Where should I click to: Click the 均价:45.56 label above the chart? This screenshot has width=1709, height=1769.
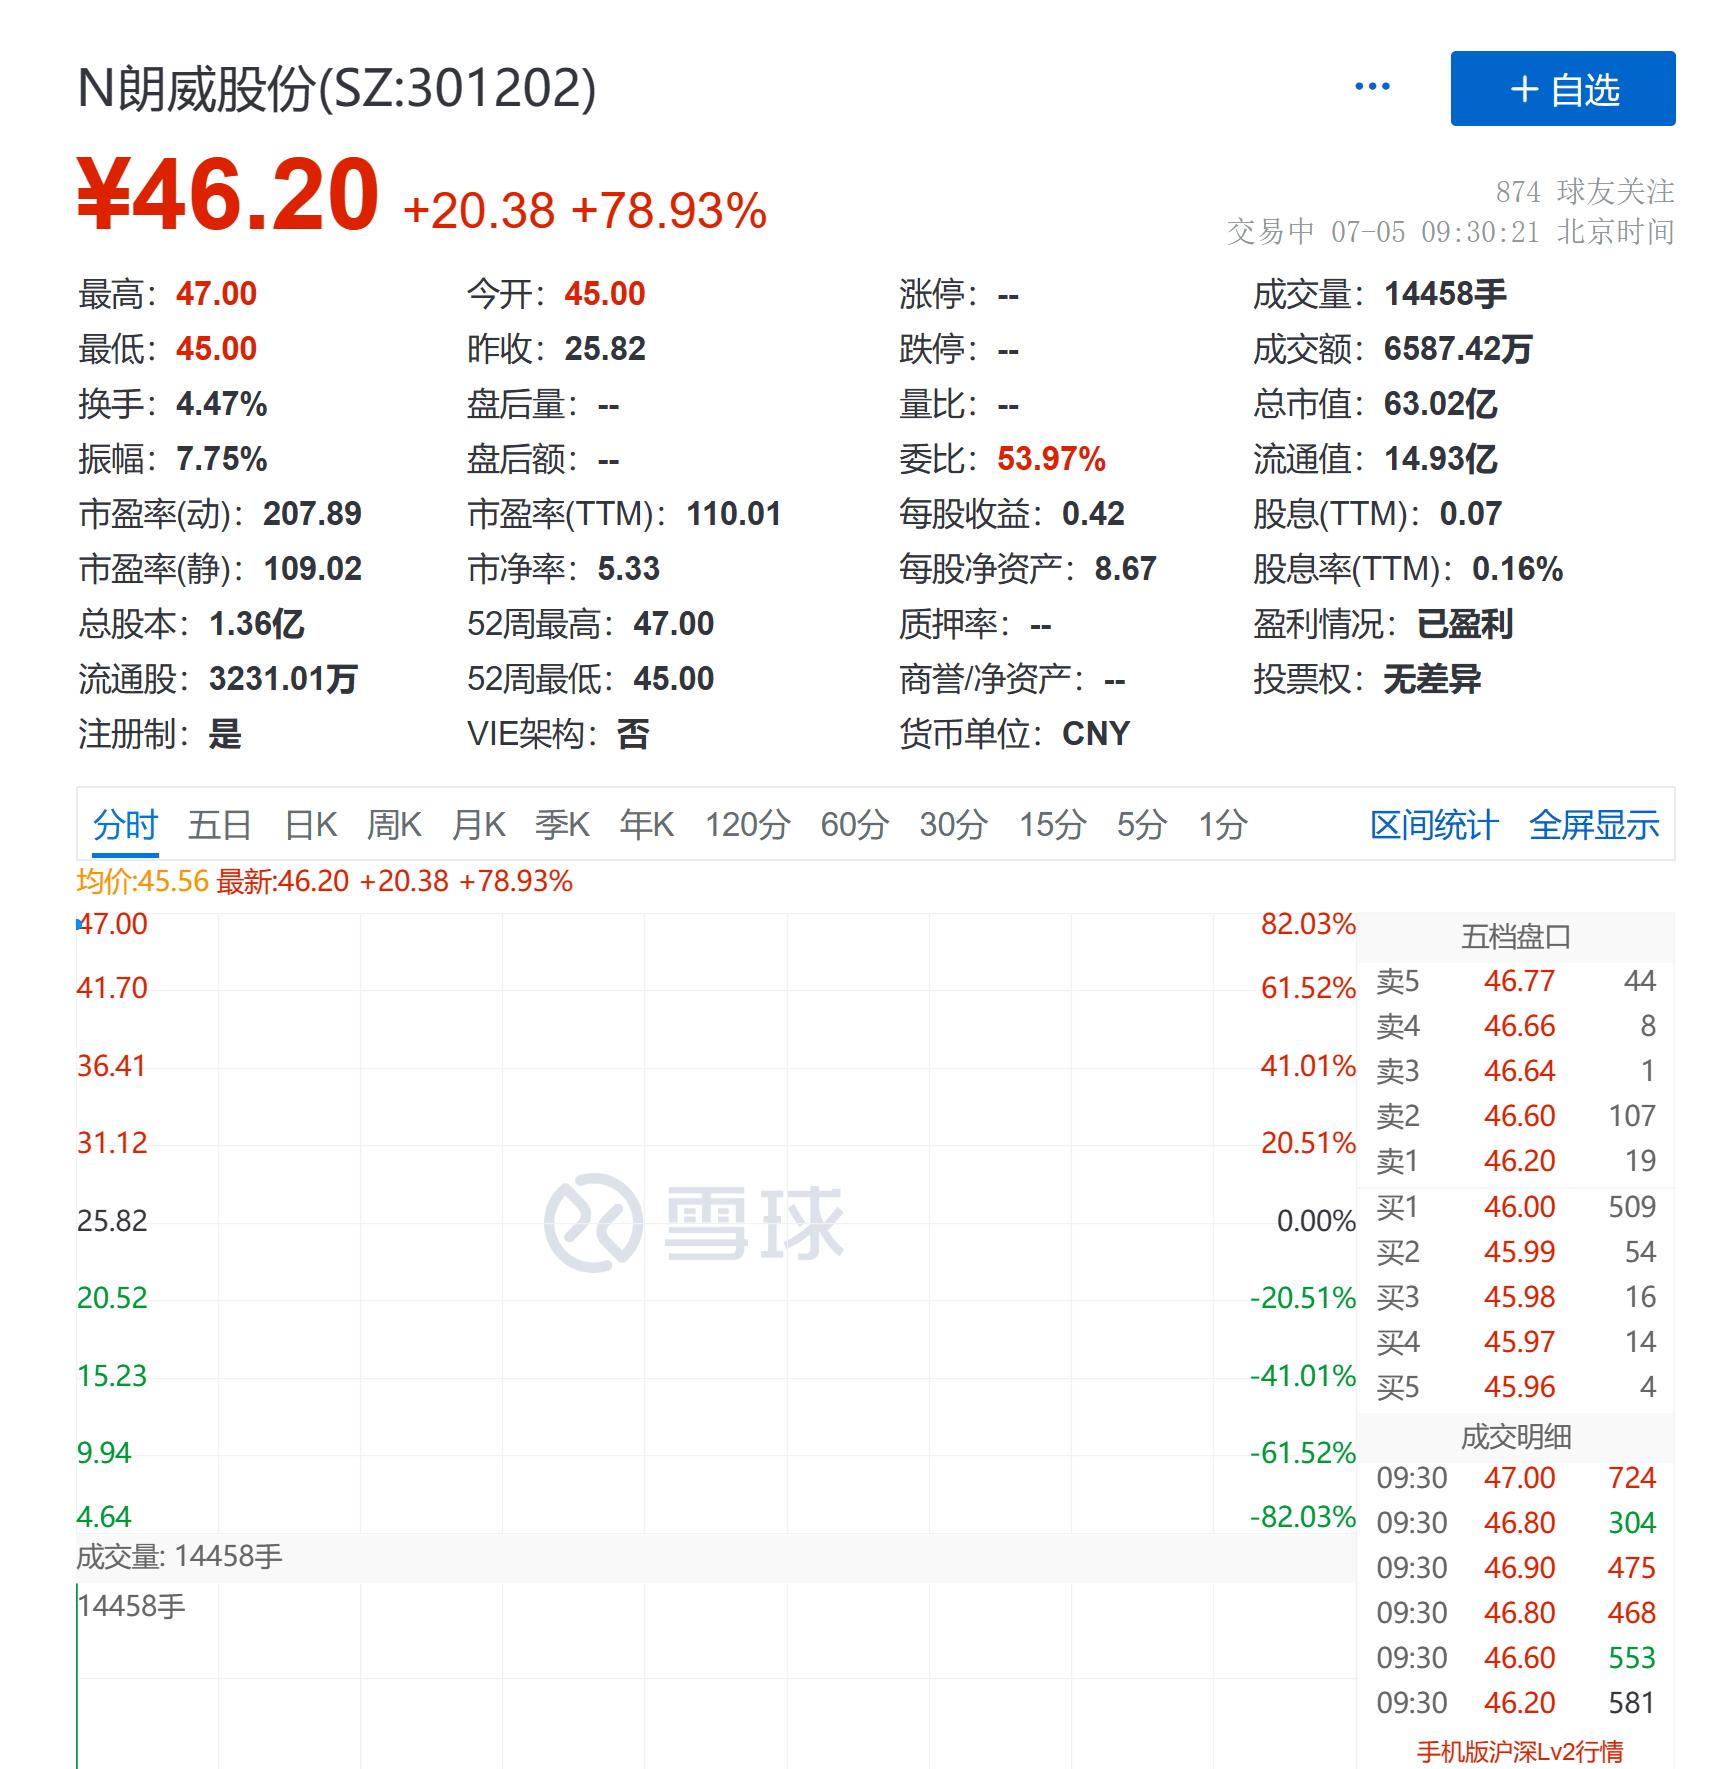pos(143,881)
